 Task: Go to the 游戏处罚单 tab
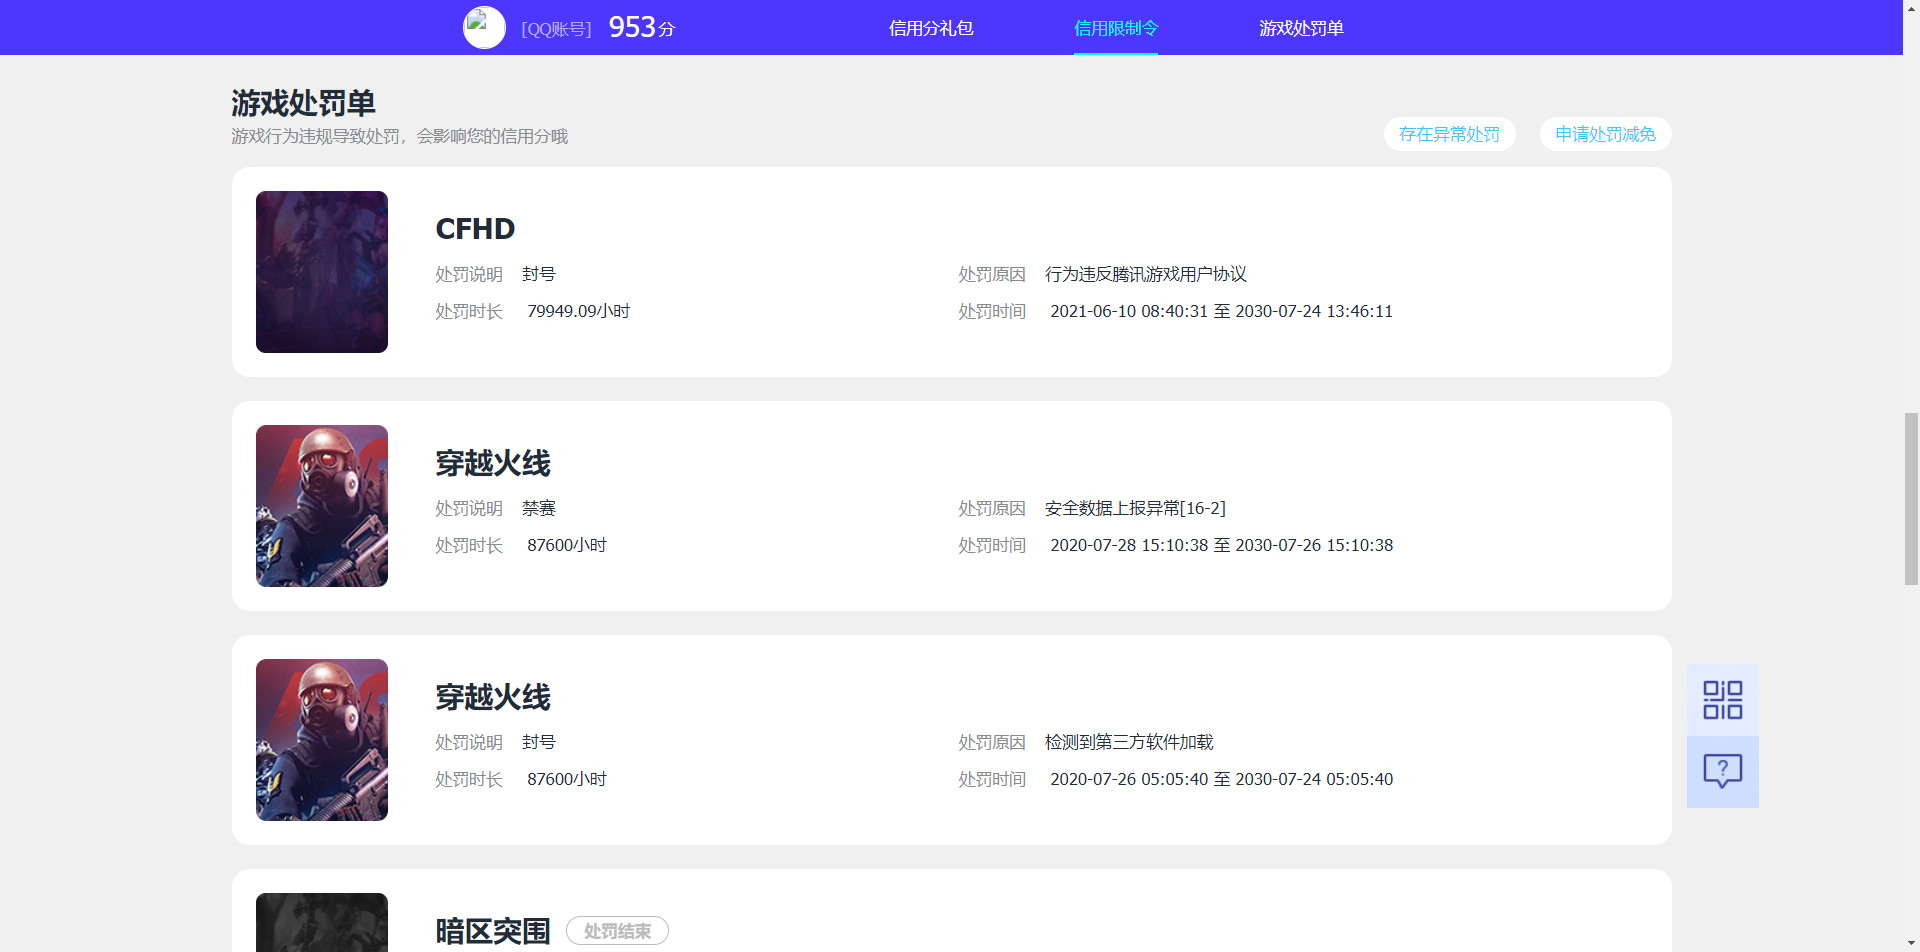[x=1301, y=28]
